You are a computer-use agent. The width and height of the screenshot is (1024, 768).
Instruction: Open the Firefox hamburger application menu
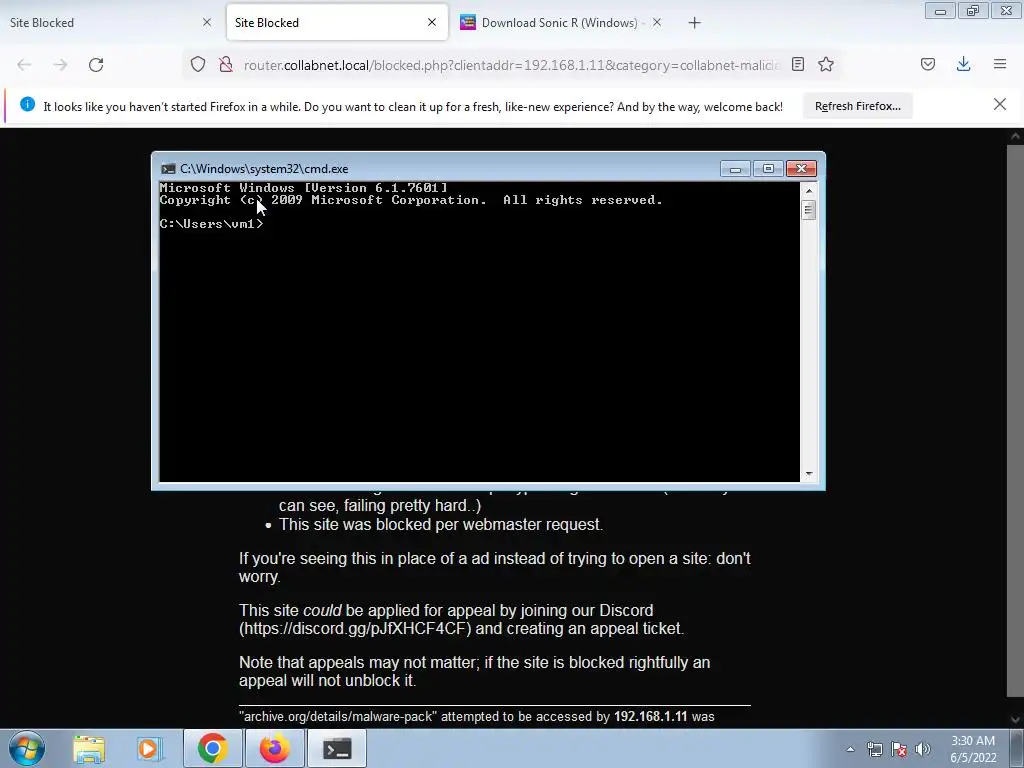[x=1000, y=64]
